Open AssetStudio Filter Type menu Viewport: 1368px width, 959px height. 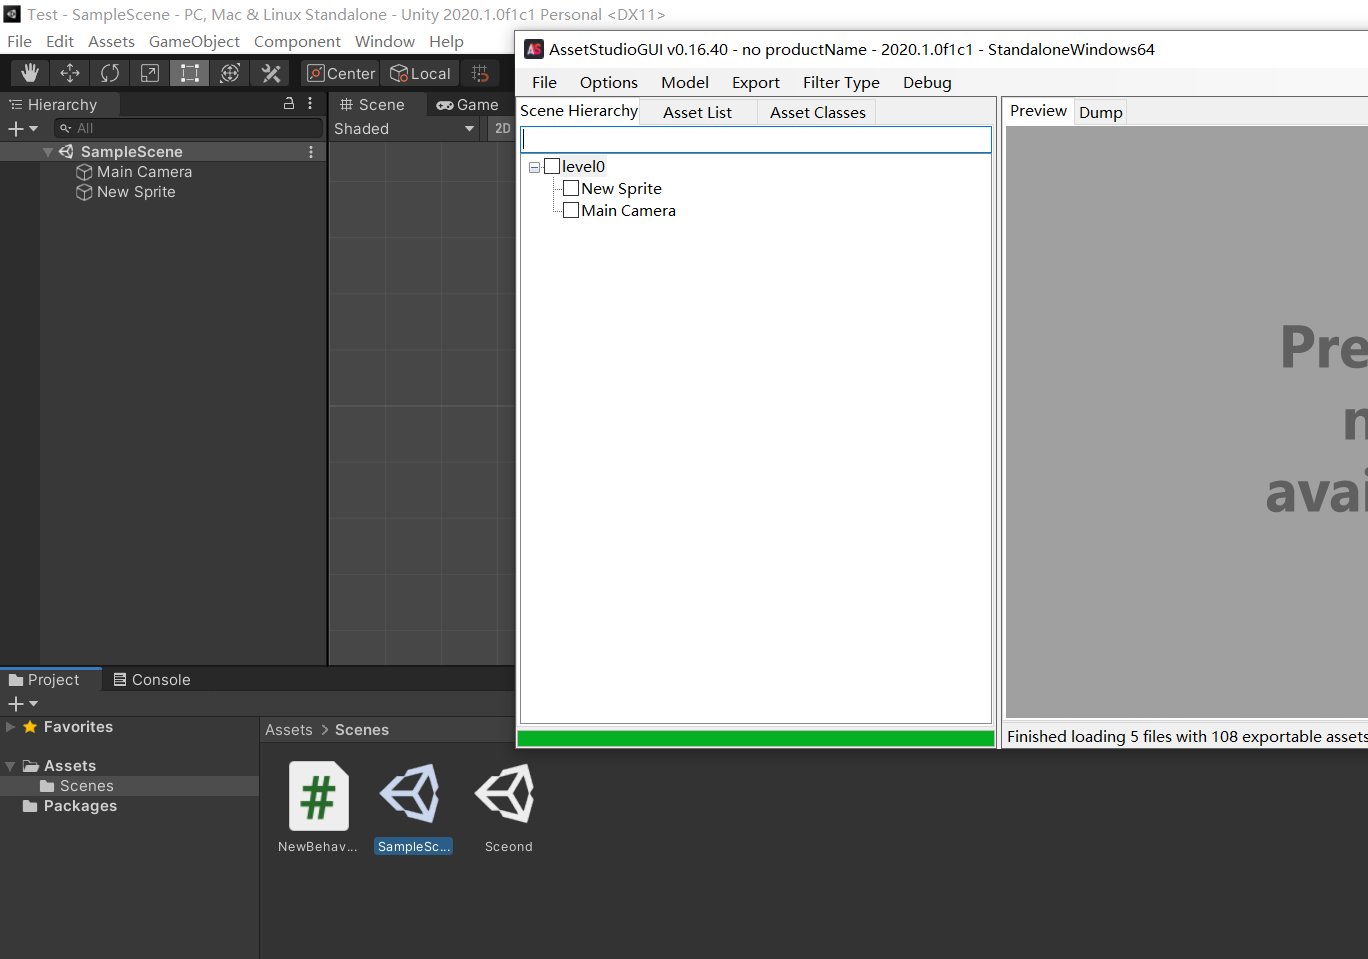(x=841, y=82)
